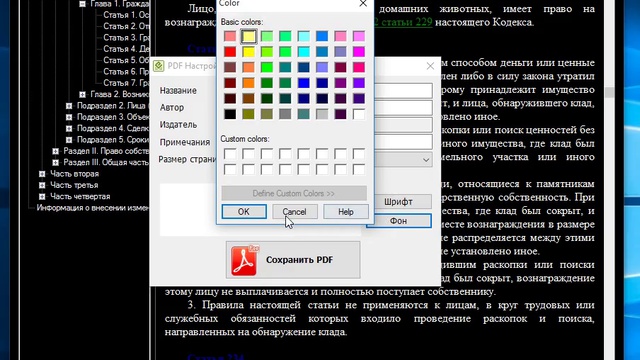Click the Издатель input field
Viewport: 640px width, 360px height.
tap(403, 125)
